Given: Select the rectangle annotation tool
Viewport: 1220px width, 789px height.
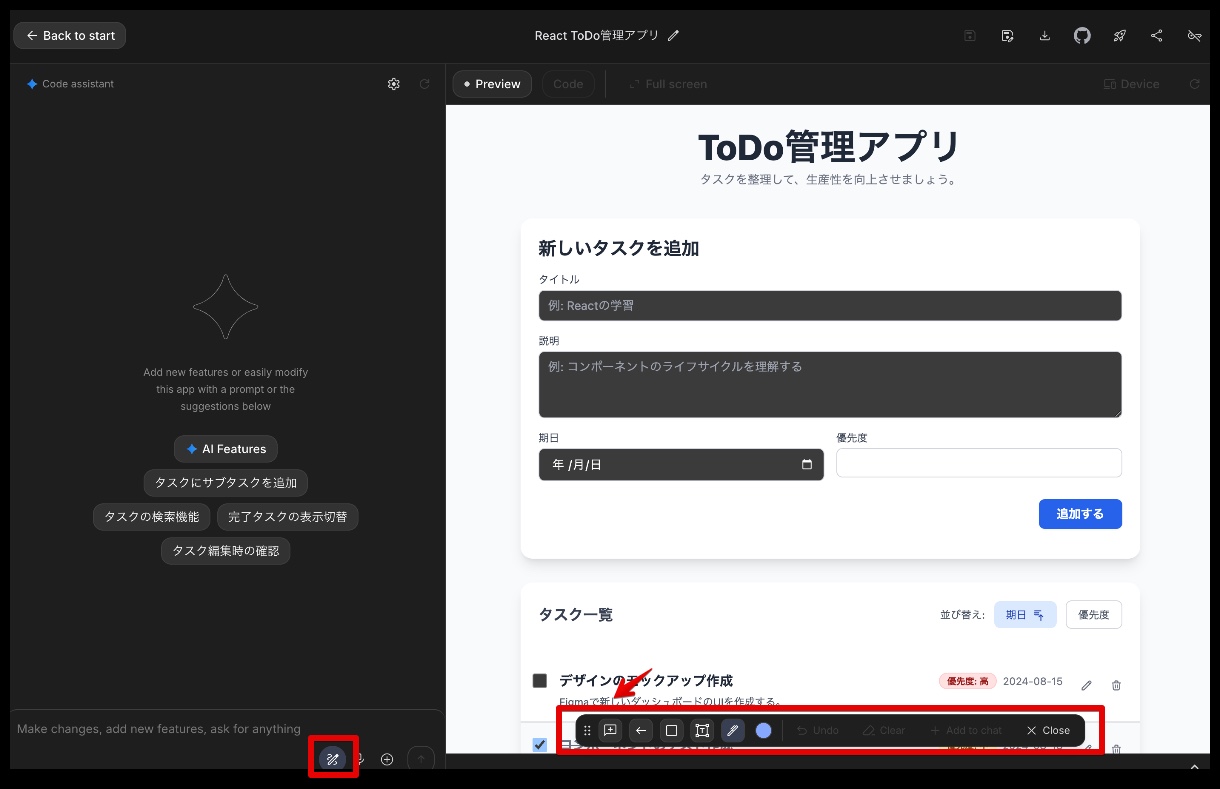Looking at the screenshot, I should (x=671, y=730).
